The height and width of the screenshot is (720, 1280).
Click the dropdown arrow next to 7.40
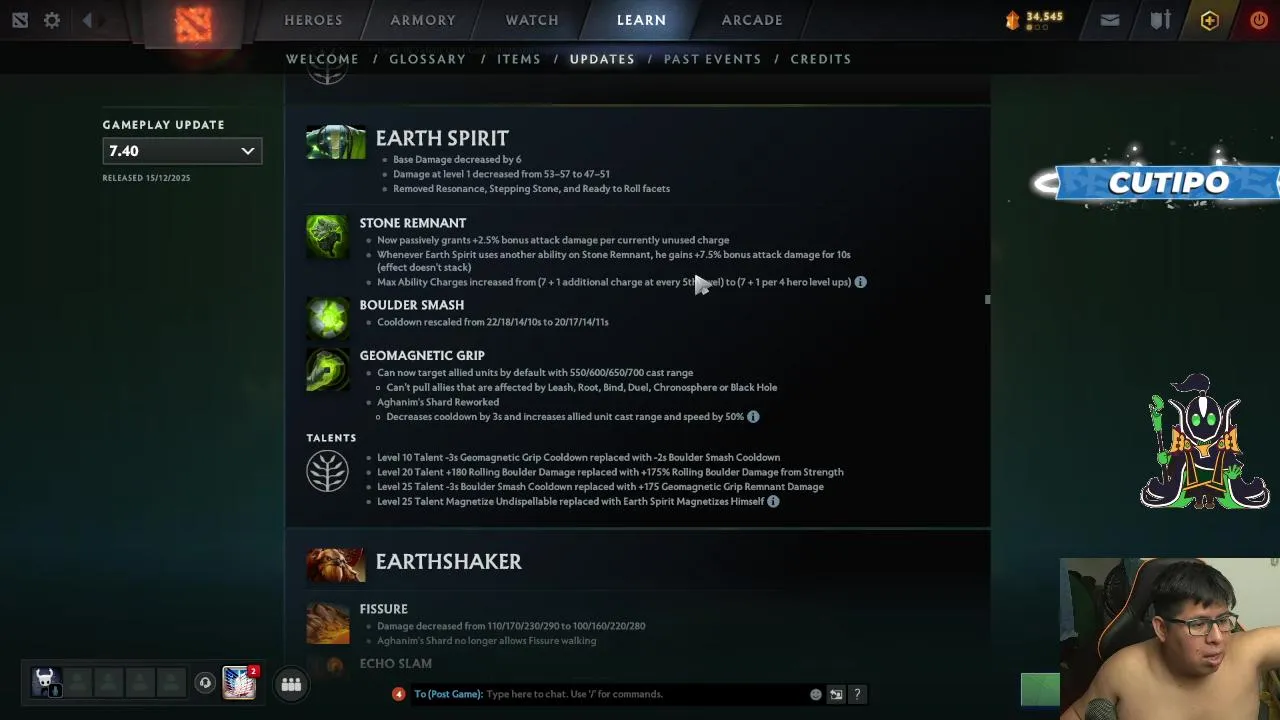pyautogui.click(x=248, y=151)
